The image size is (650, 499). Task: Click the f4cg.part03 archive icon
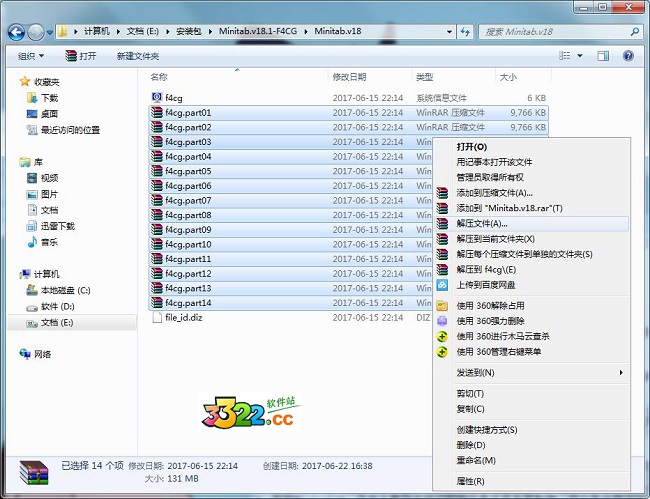pyautogui.click(x=157, y=141)
